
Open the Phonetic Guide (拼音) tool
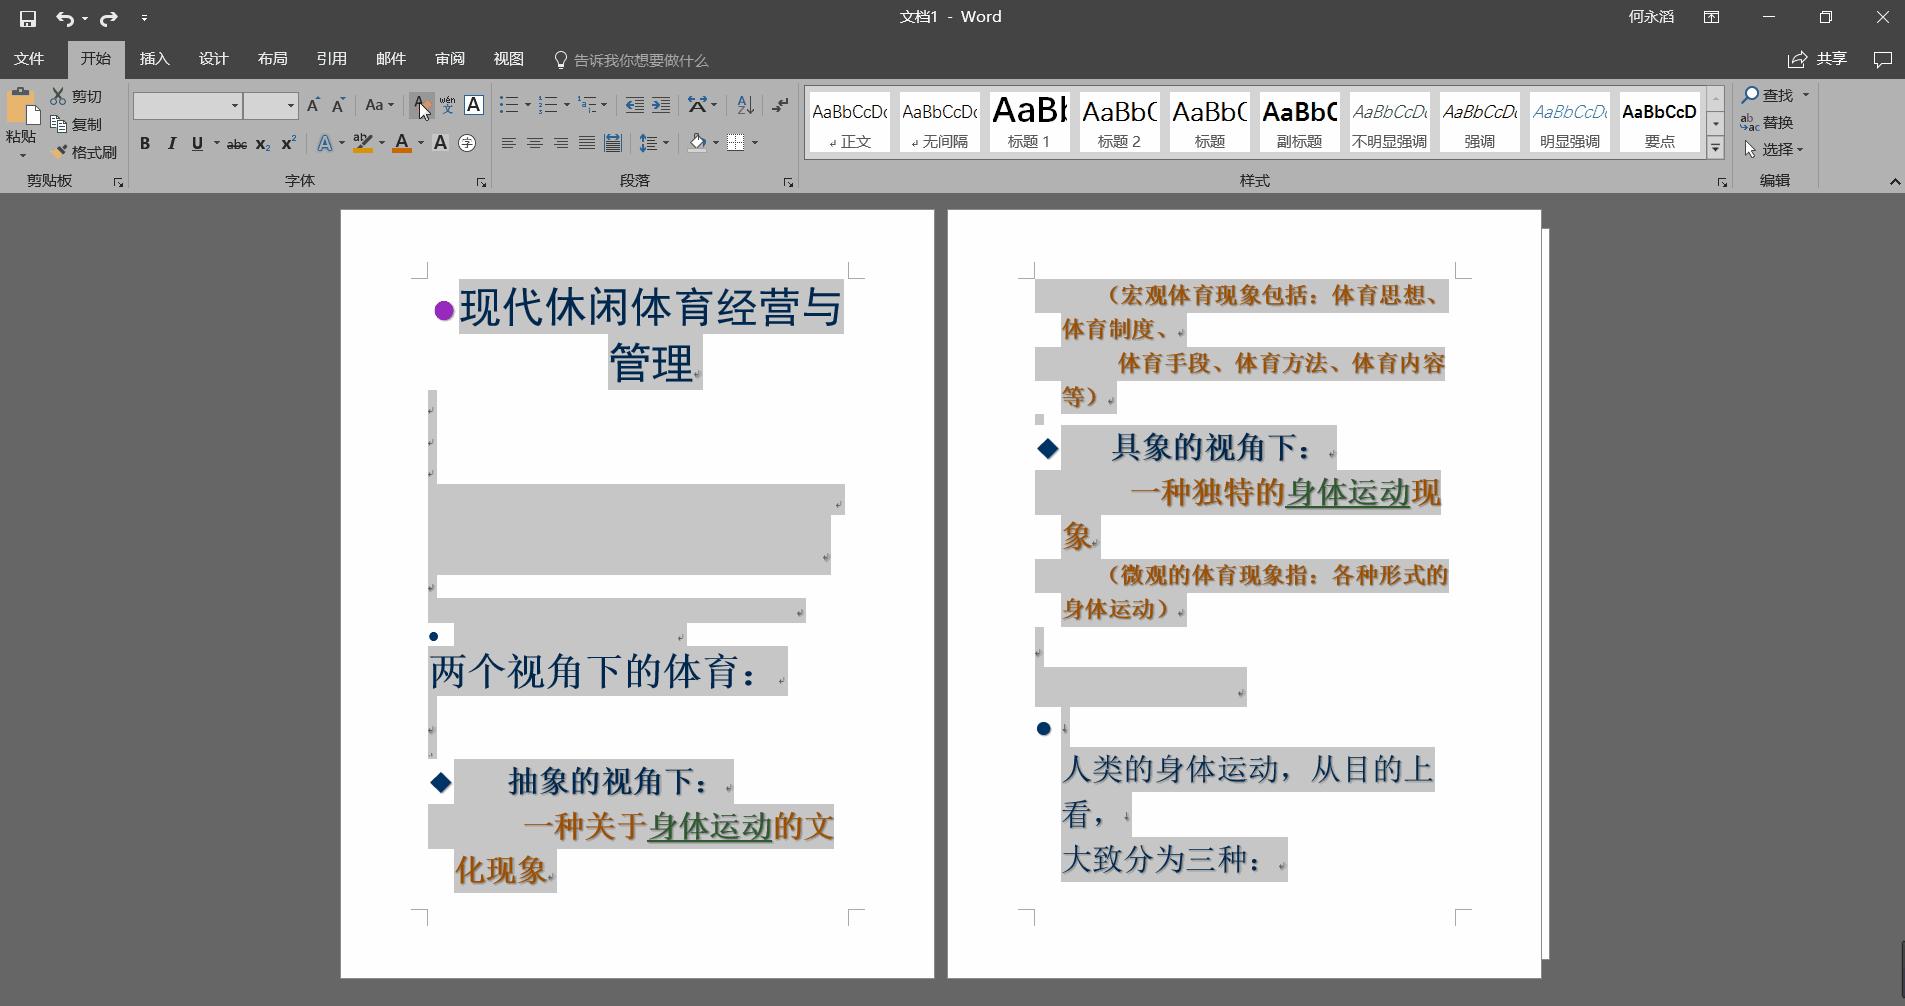[x=446, y=105]
